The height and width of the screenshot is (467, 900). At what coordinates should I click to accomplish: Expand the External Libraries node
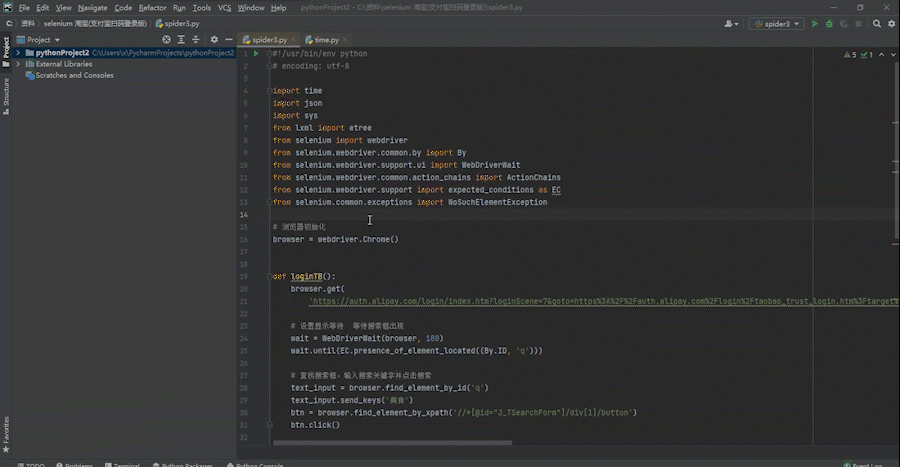(x=18, y=64)
